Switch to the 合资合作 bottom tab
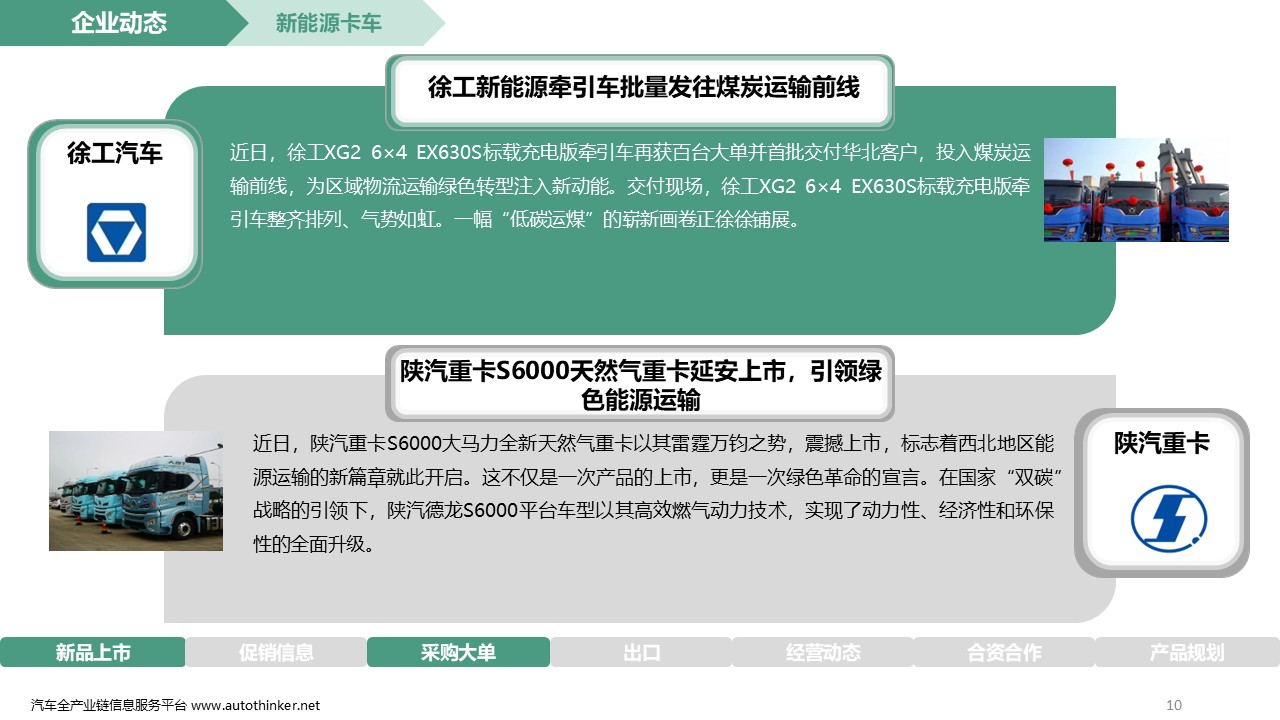The width and height of the screenshot is (1280, 720). tap(1004, 652)
